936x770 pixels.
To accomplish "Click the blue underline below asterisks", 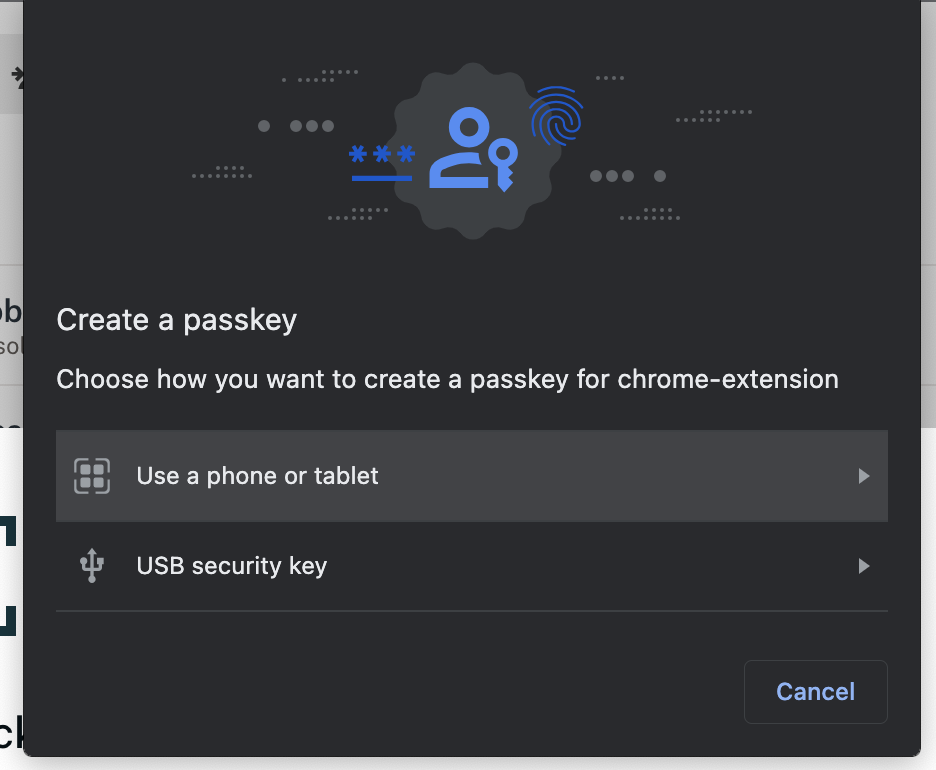I will coord(382,178).
